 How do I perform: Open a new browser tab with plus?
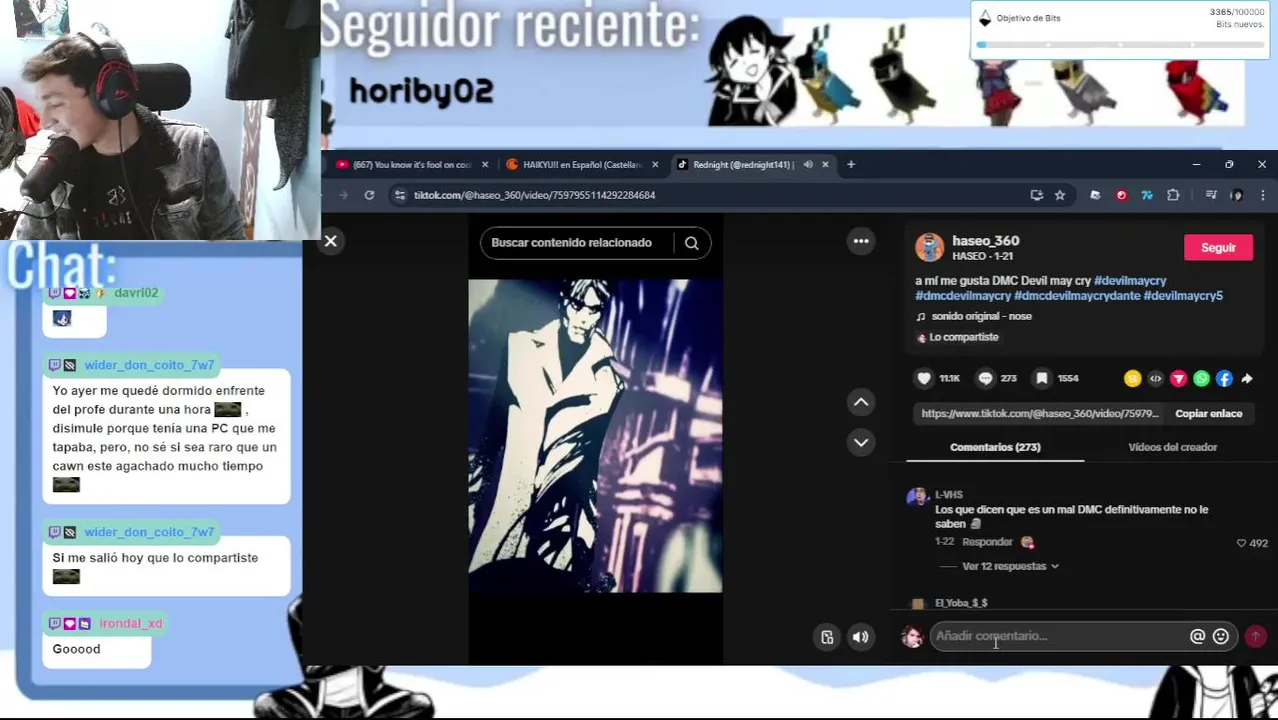[851, 164]
